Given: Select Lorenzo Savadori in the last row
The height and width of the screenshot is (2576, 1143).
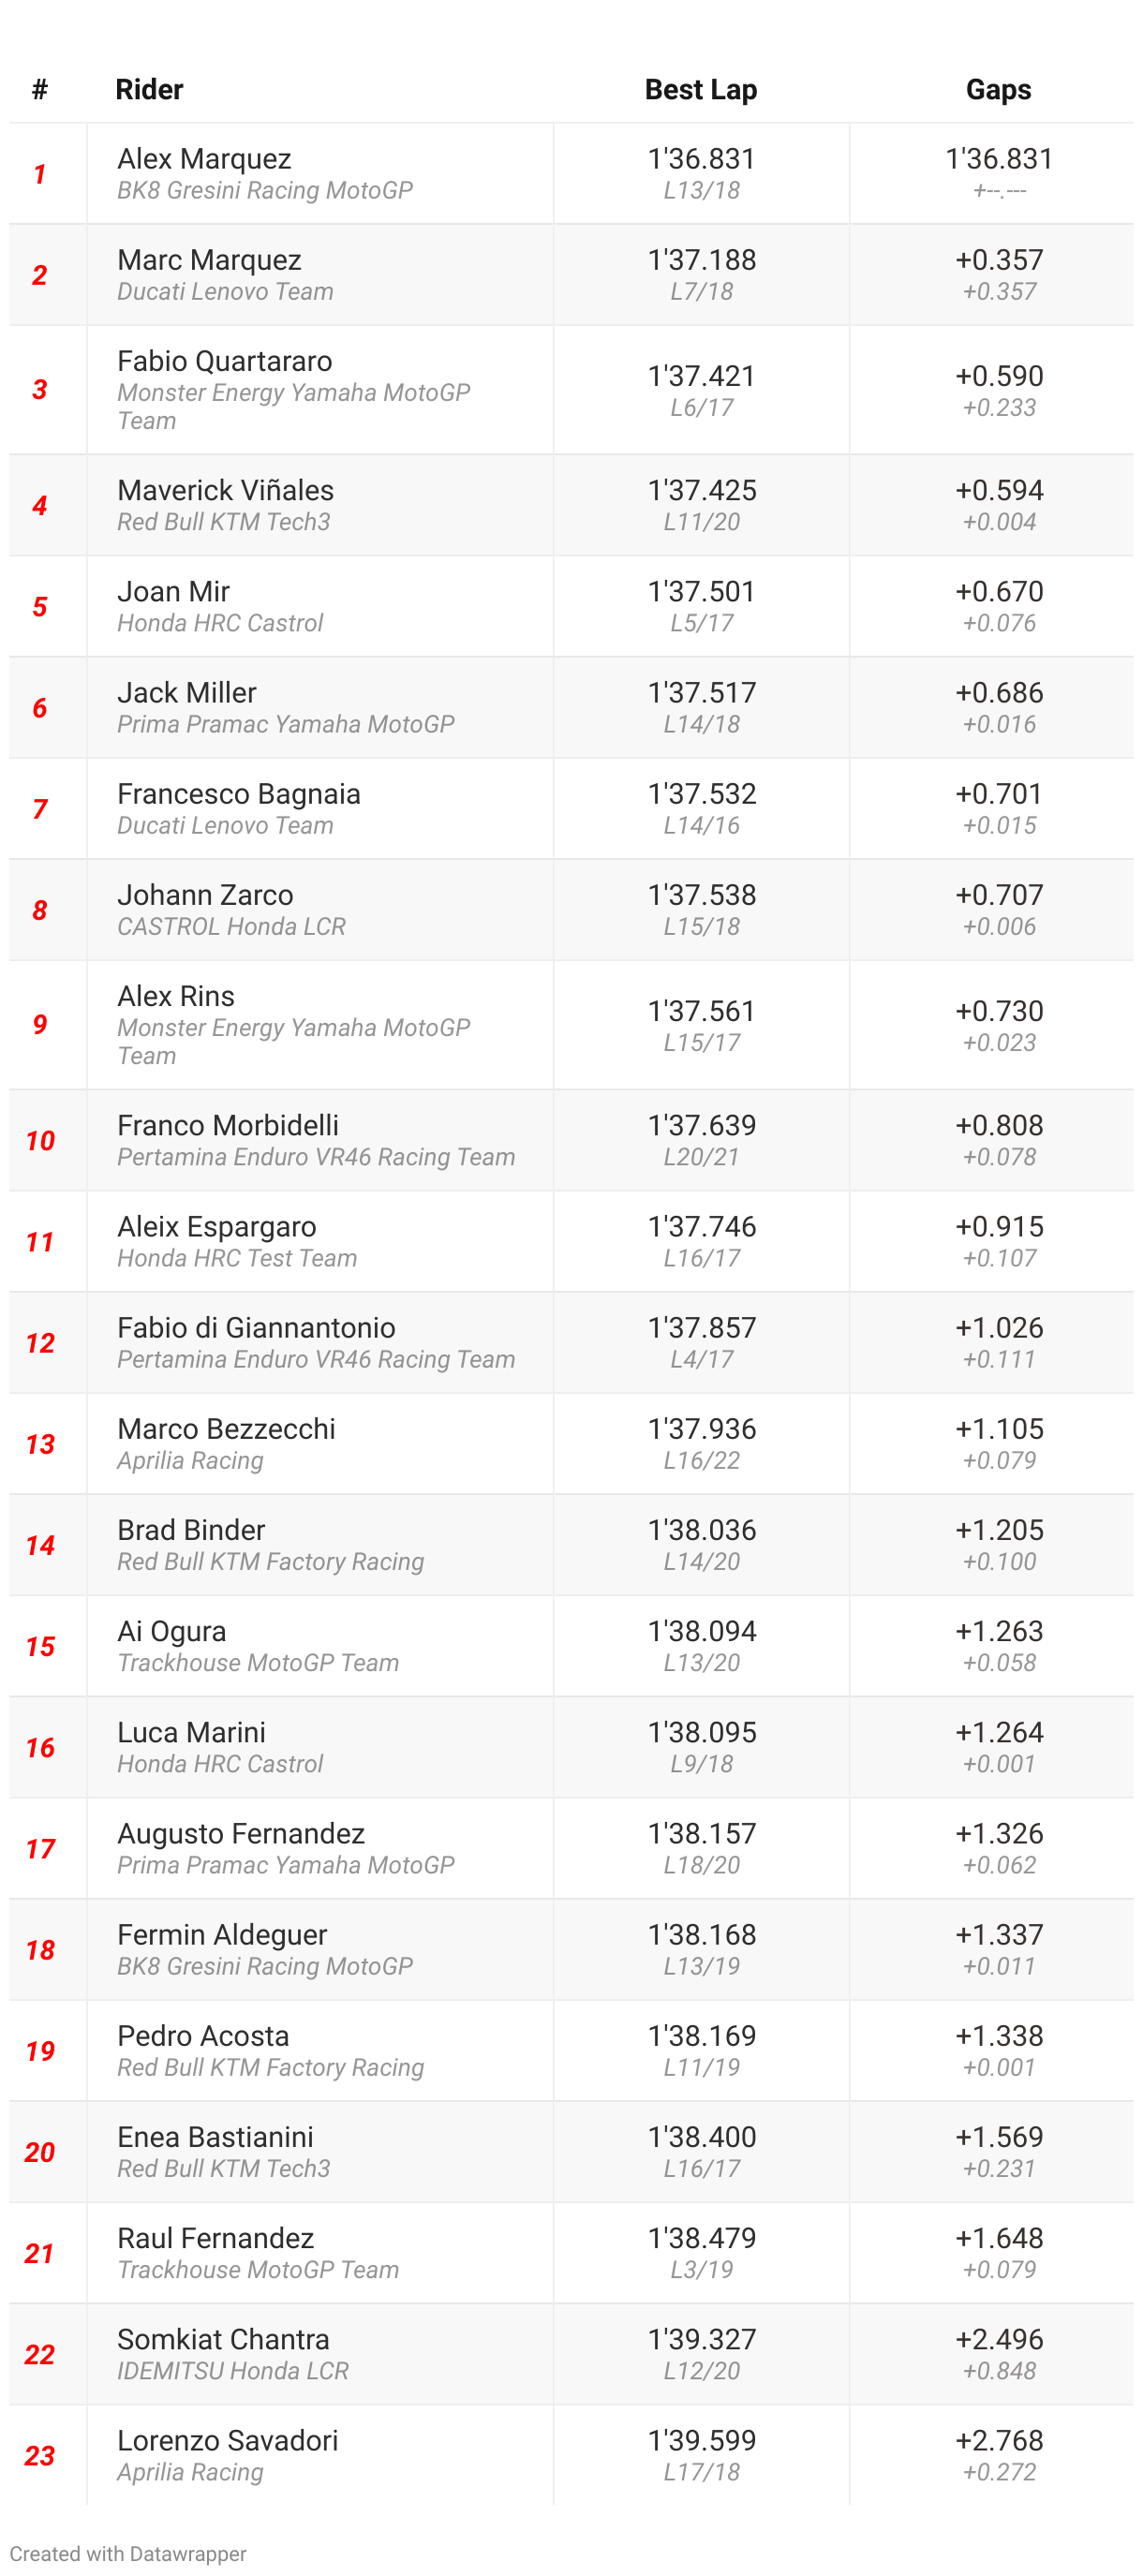Looking at the screenshot, I should (227, 2440).
